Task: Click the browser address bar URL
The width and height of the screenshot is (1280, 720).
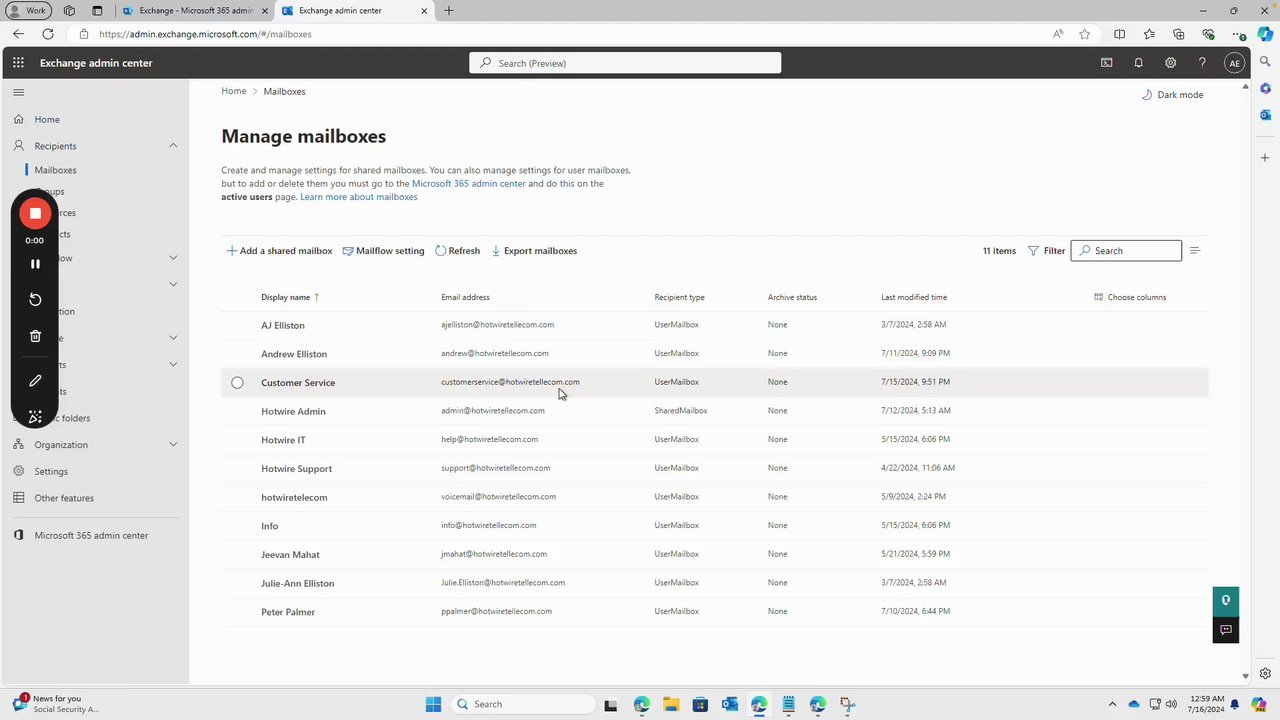Action: 205,34
